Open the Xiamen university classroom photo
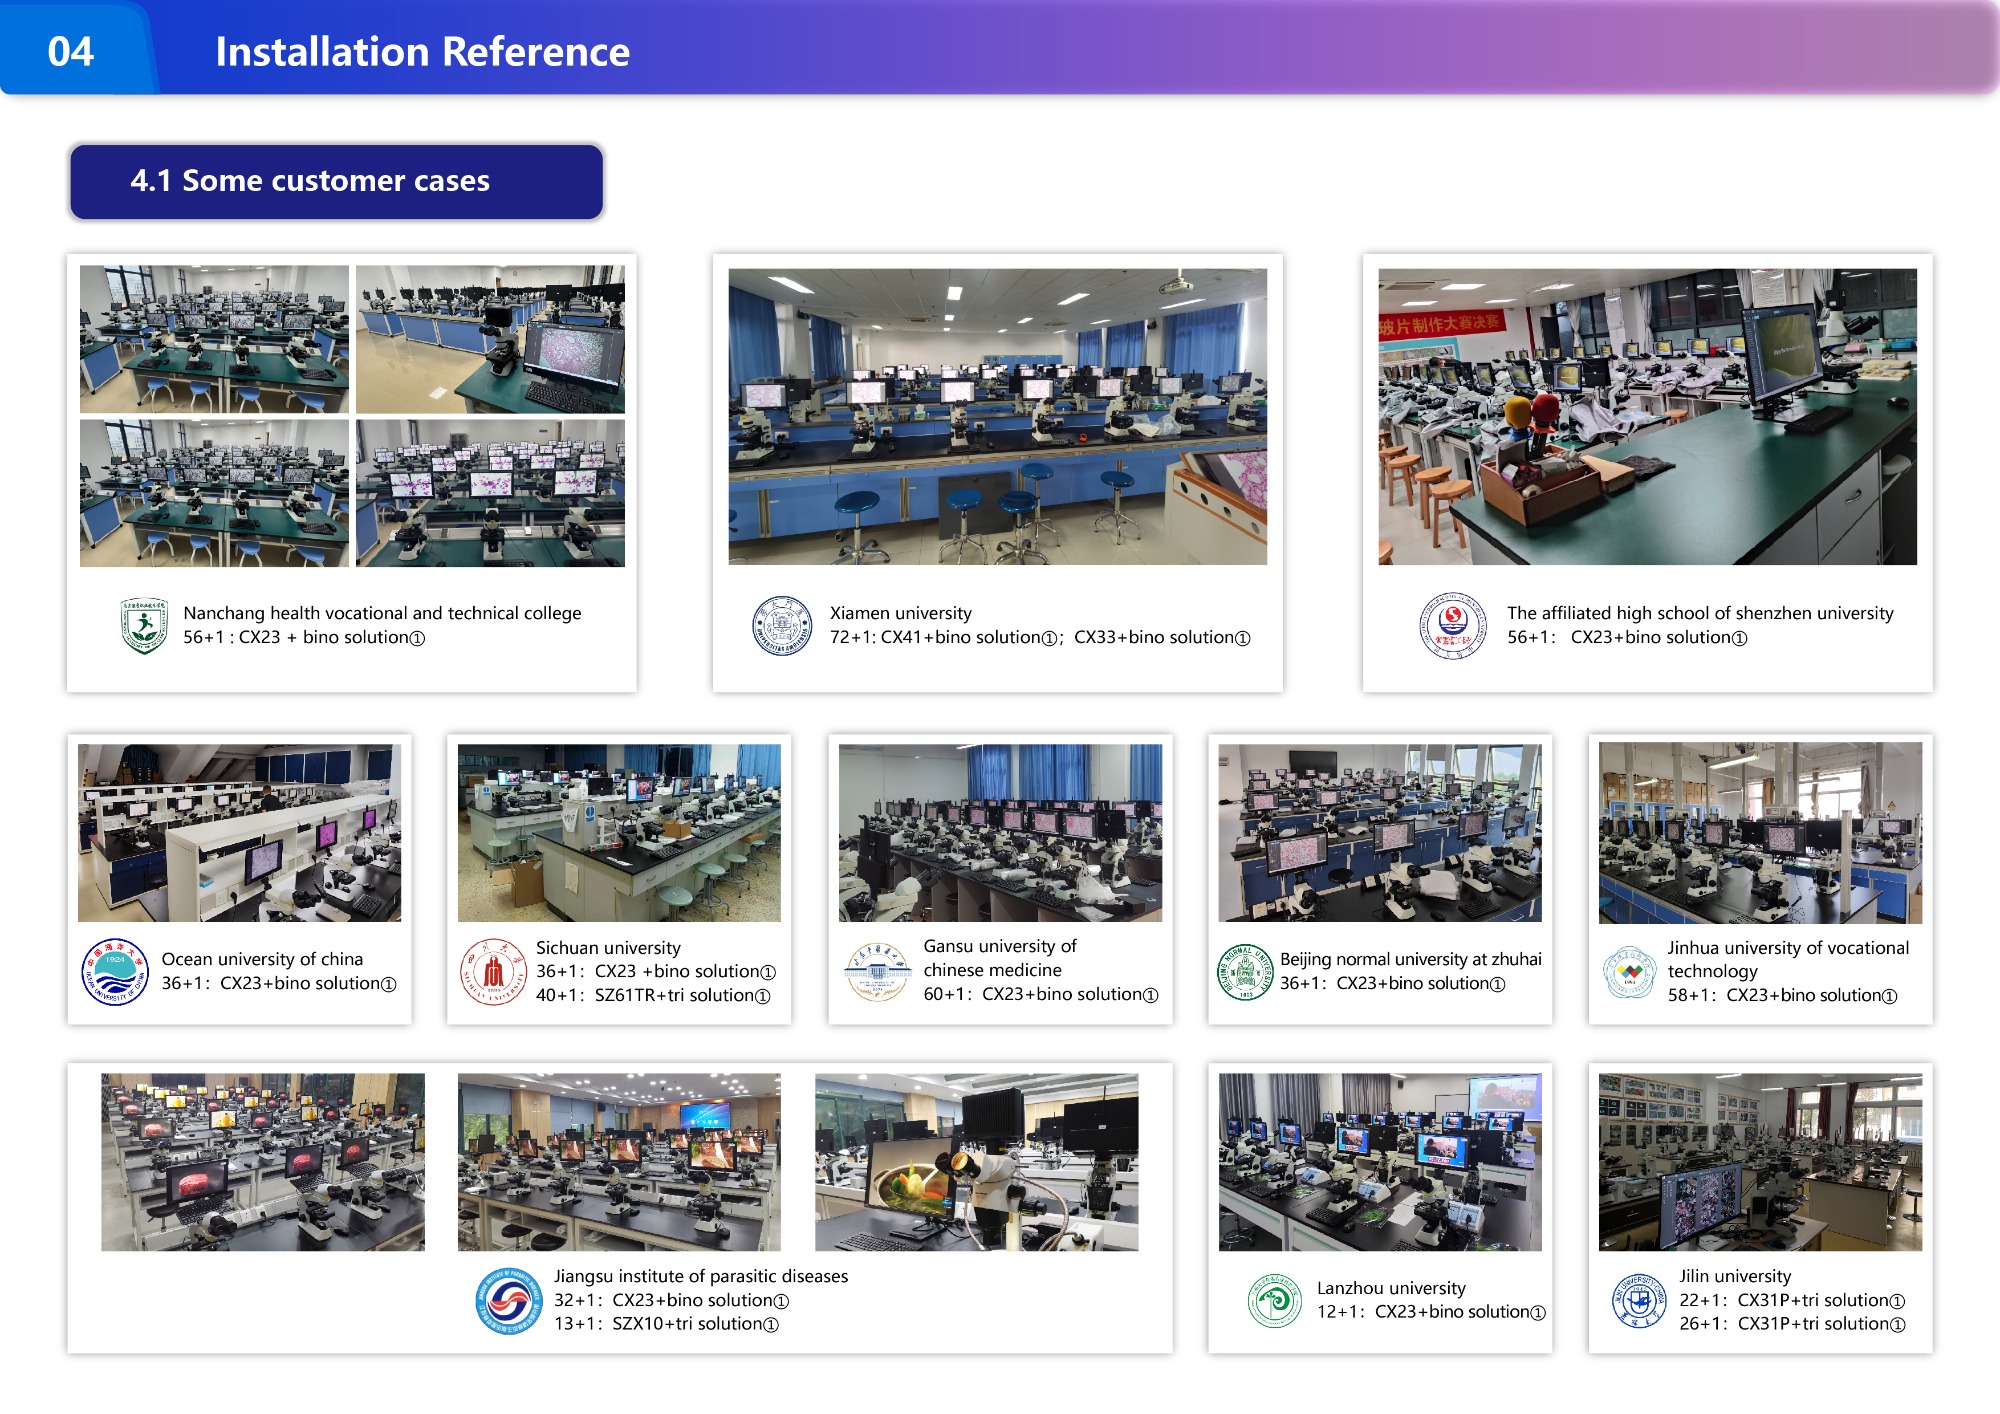 pos(997,416)
